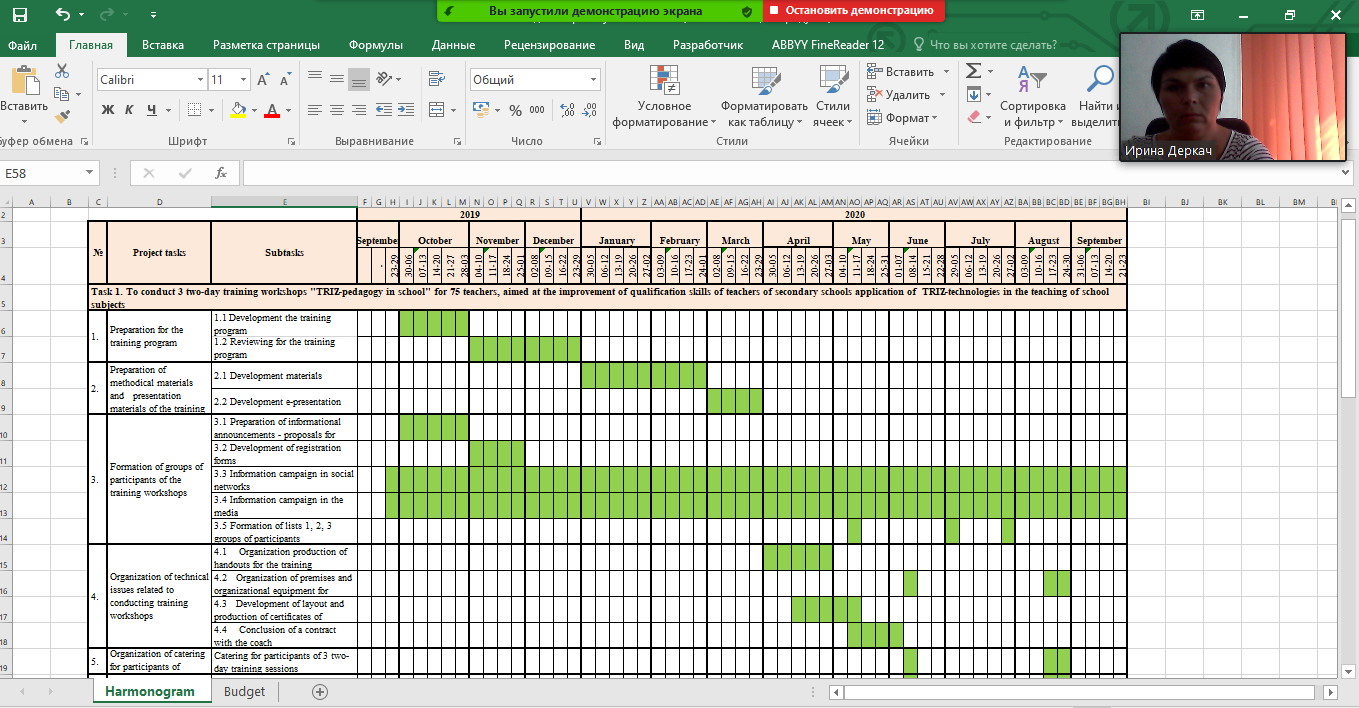Toggle center horizontal alignment

[x=336, y=110]
